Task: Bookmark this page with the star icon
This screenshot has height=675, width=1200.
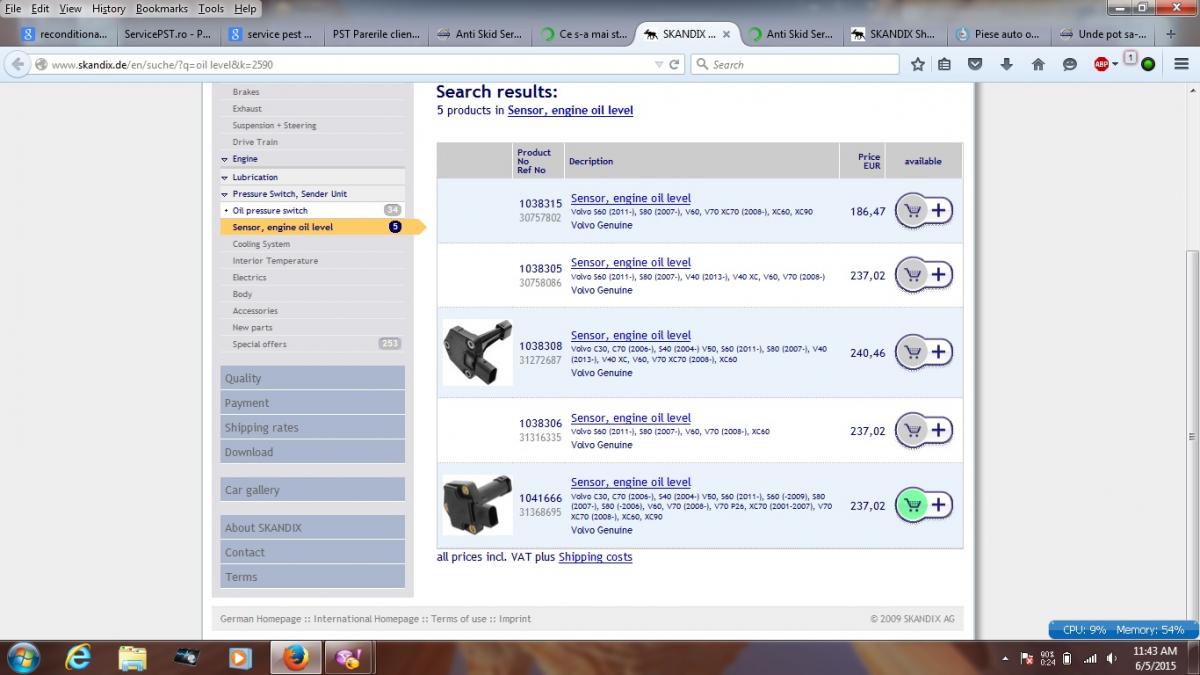Action: 918,64
